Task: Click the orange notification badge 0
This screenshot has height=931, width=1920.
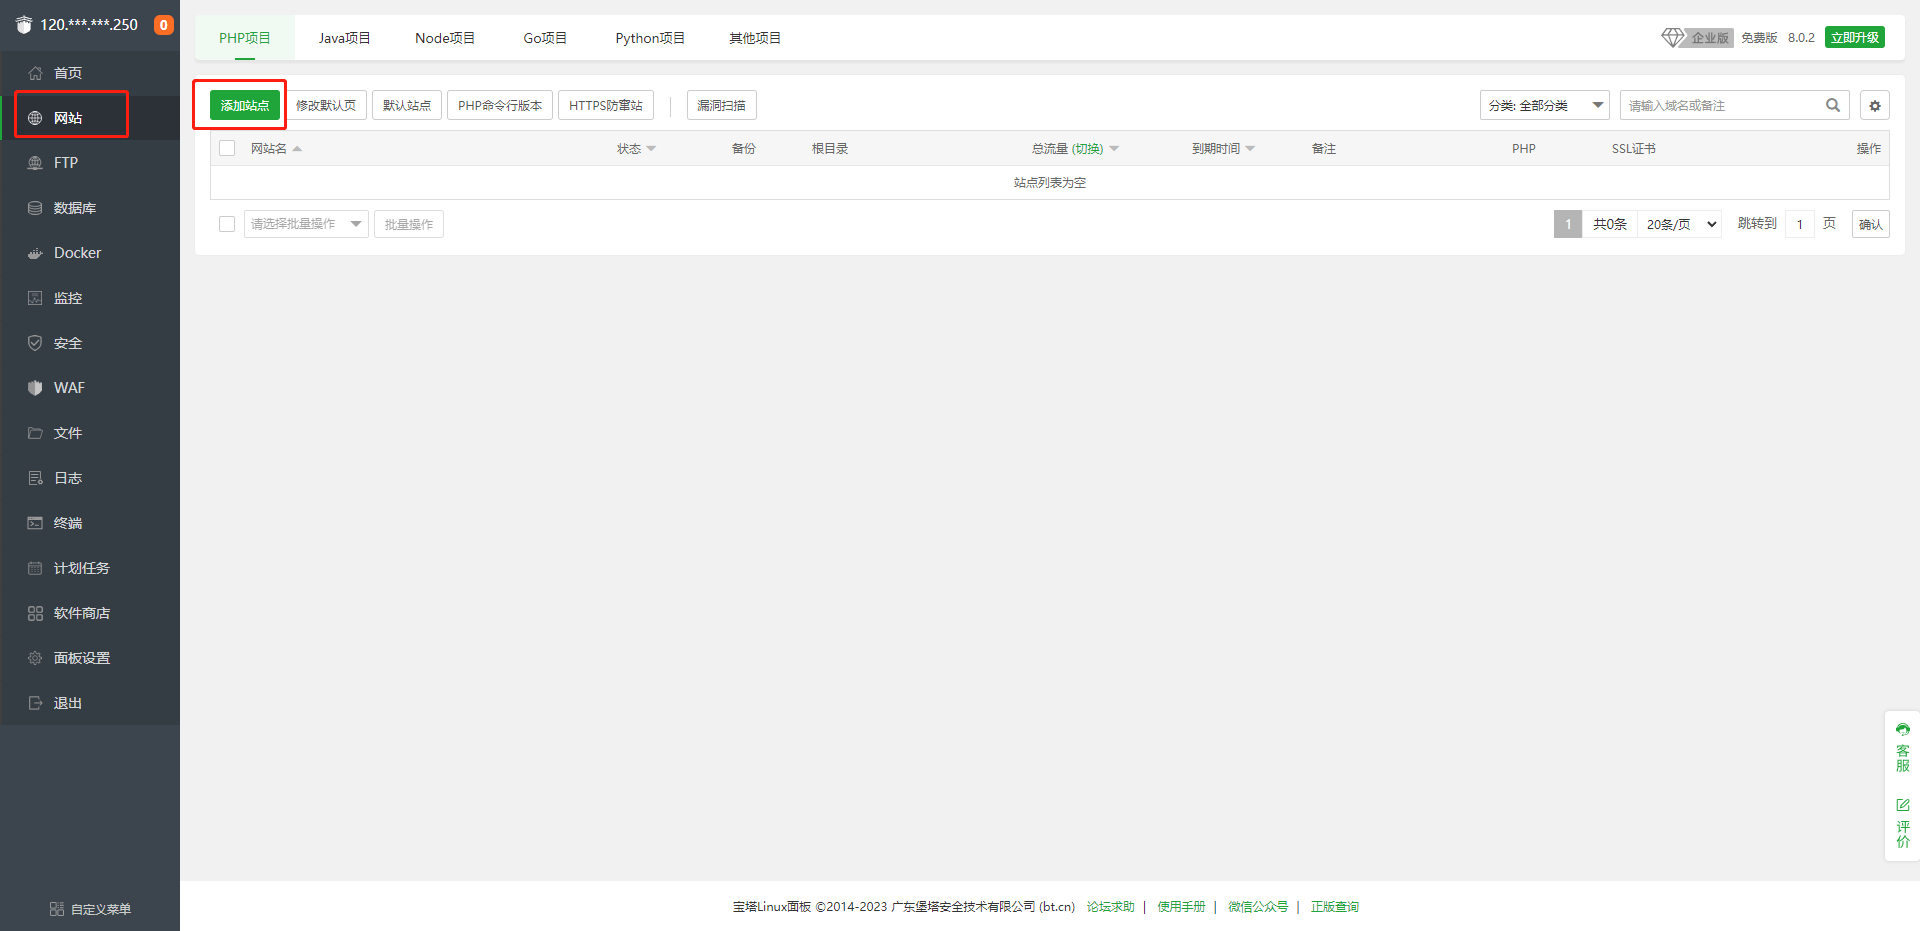Action: click(164, 25)
